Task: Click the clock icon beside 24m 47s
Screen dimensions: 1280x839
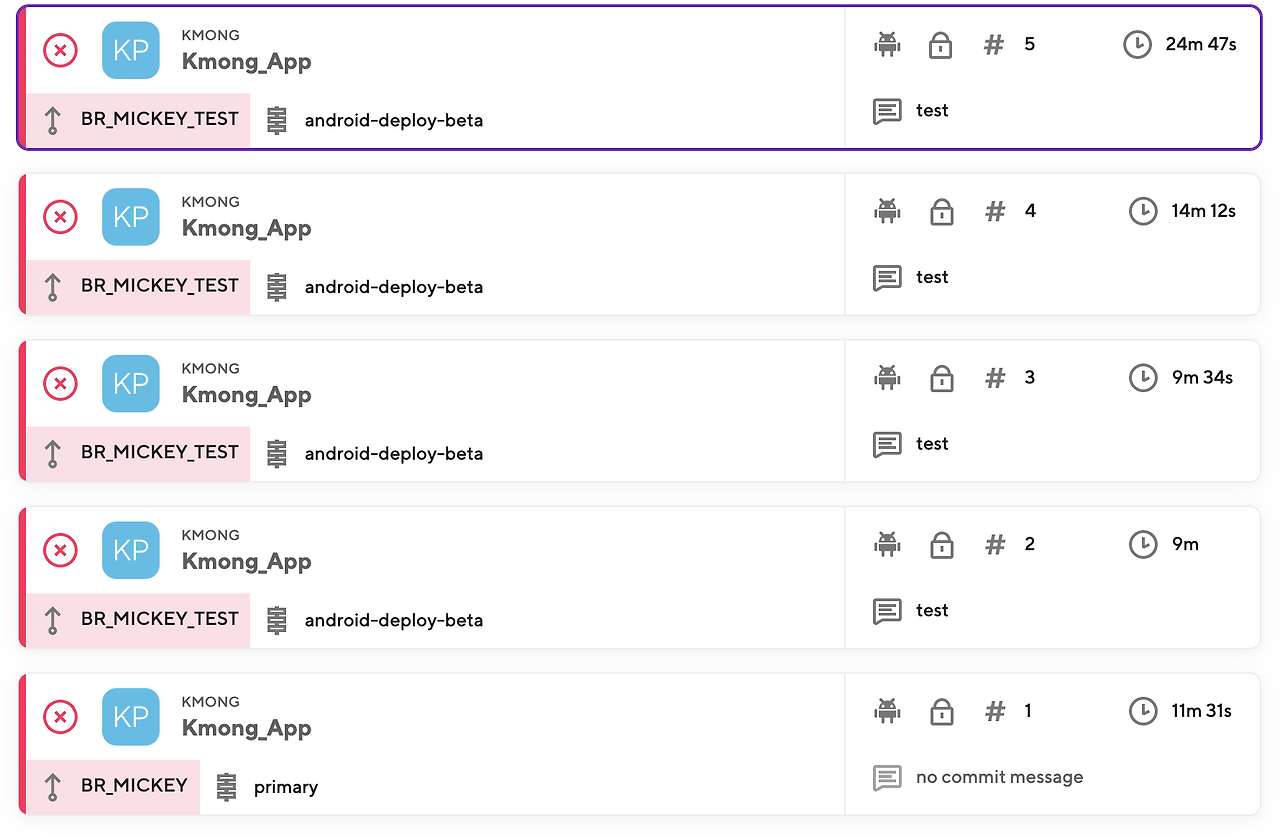Action: (x=1138, y=45)
